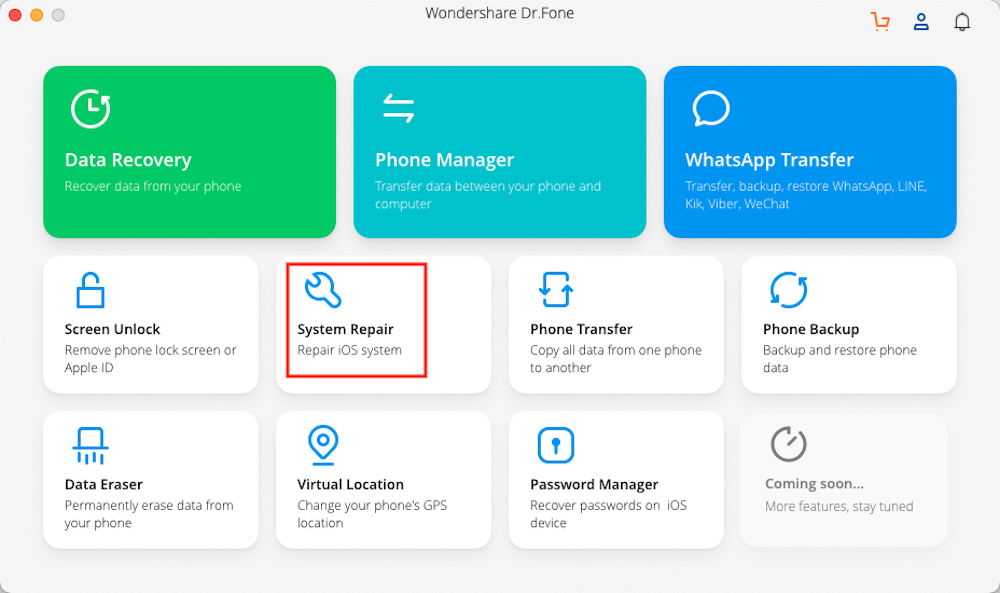The image size is (1000, 593).
Task: Select the Password Manager label
Action: point(594,485)
